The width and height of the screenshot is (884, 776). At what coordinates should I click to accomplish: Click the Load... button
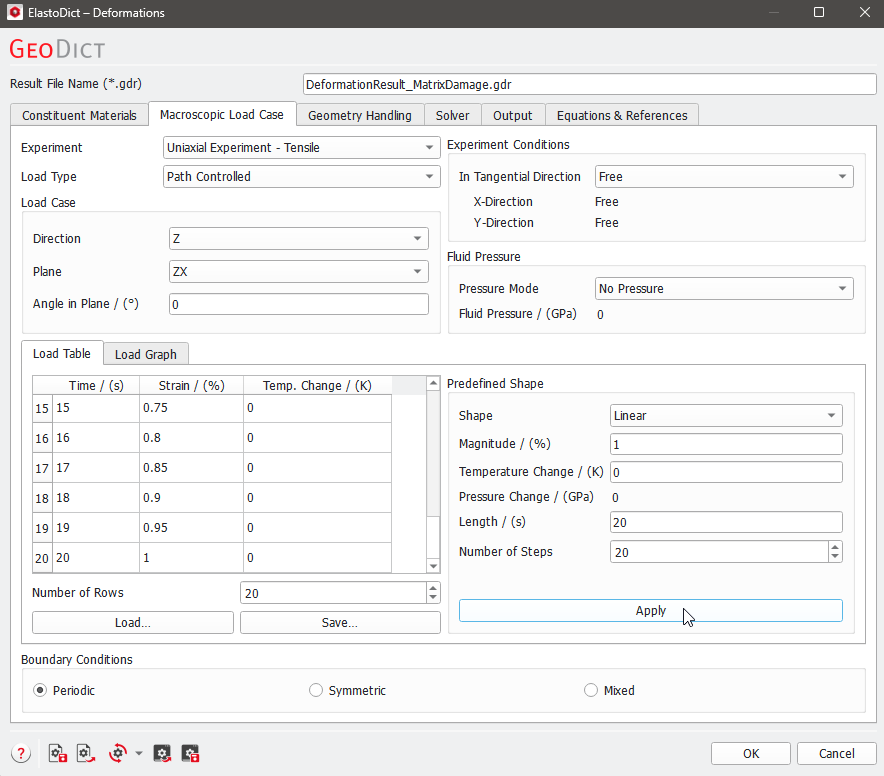tap(132, 623)
